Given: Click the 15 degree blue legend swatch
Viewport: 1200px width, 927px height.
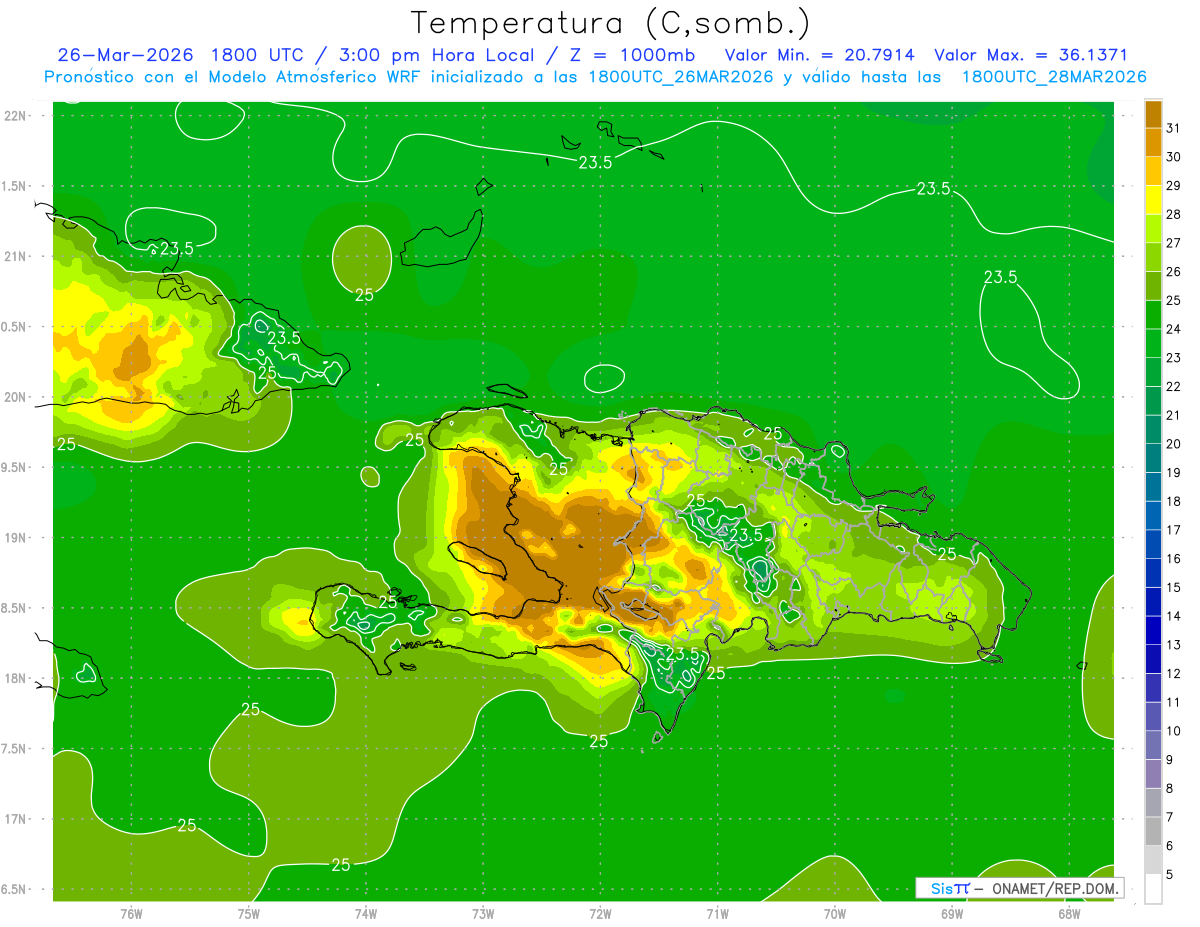Looking at the screenshot, I should click(x=1153, y=573).
